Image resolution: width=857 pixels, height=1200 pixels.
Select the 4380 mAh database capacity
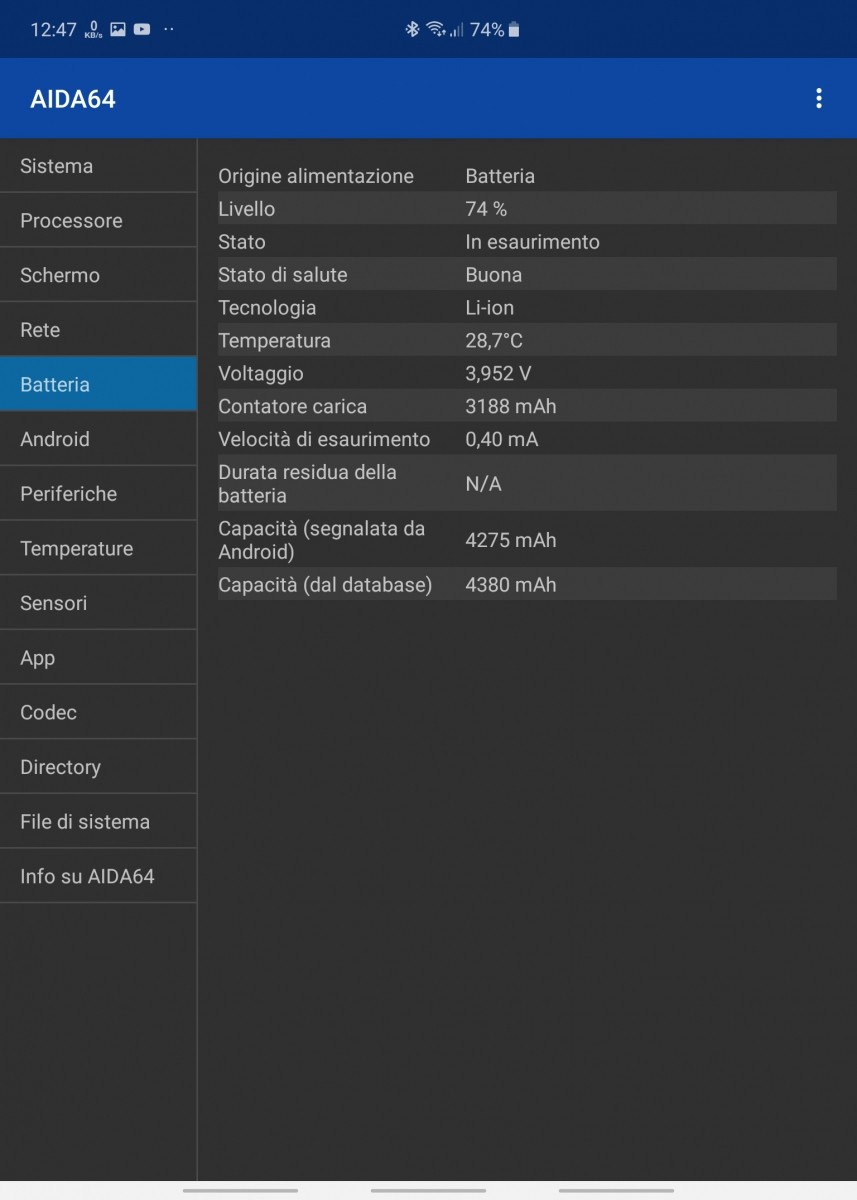(x=511, y=585)
